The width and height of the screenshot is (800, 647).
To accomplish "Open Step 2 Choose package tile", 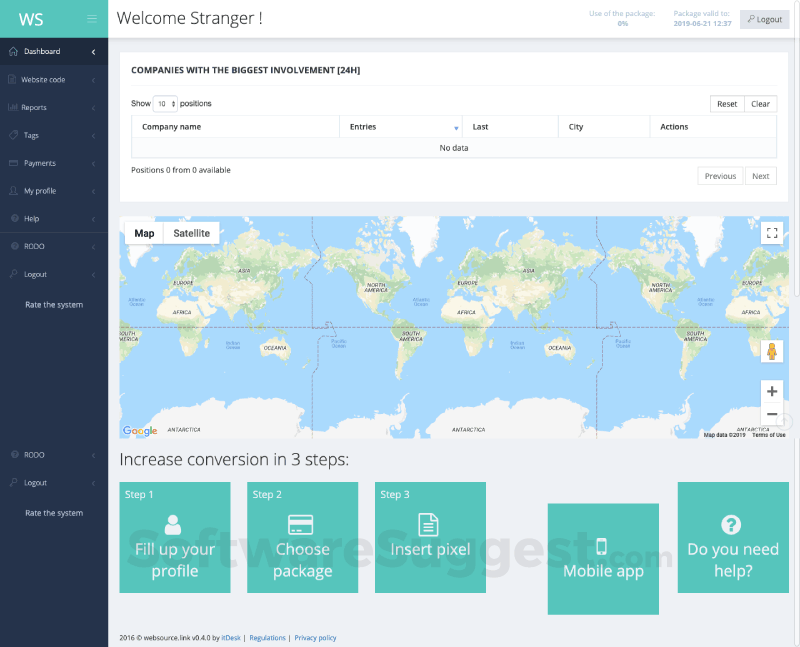I will click(x=302, y=537).
